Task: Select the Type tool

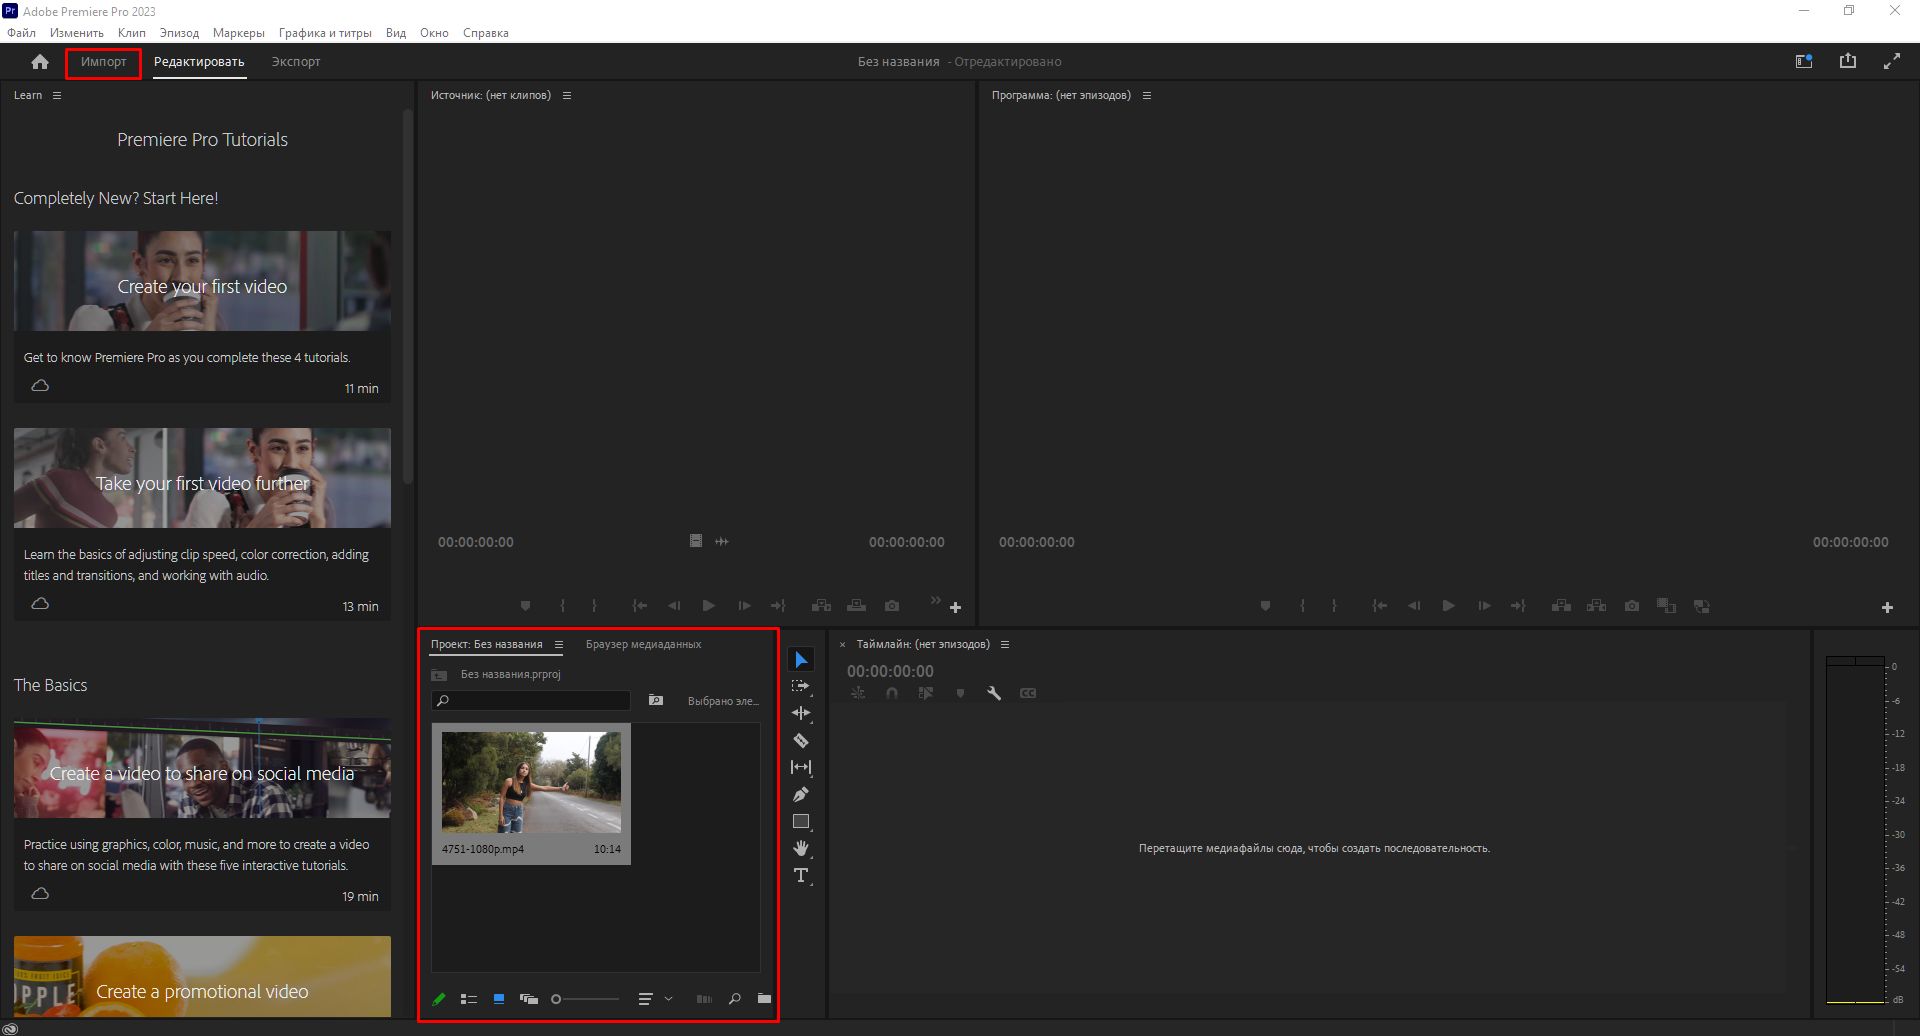Action: coord(801,876)
